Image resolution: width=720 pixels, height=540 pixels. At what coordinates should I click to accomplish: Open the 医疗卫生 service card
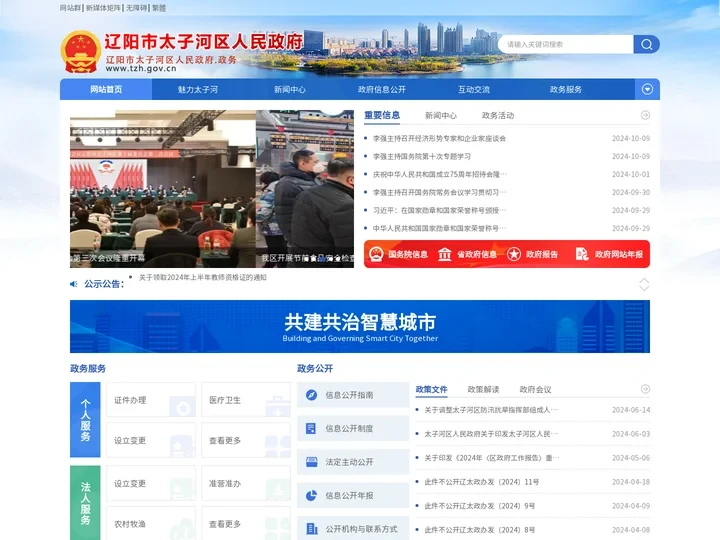(246, 400)
